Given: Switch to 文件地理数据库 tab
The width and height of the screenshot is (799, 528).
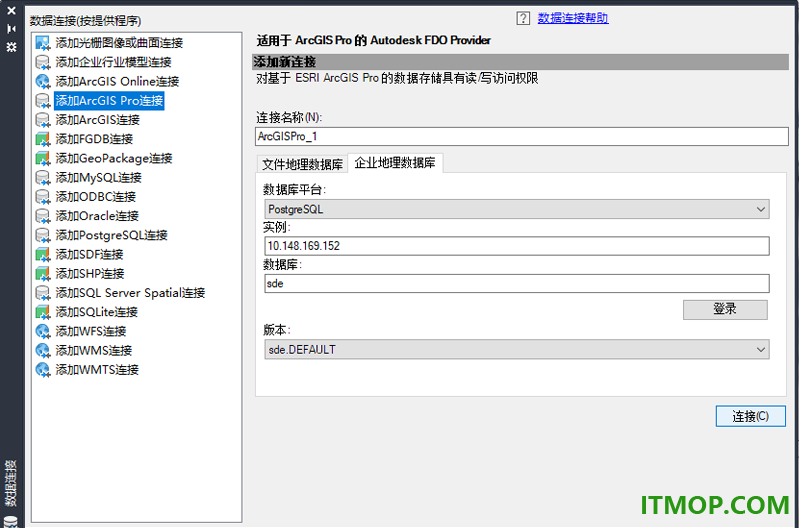Looking at the screenshot, I should [302, 164].
